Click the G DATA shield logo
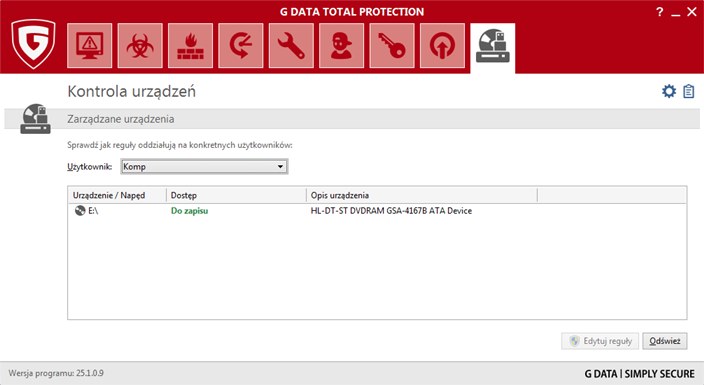The width and height of the screenshot is (704, 385). [33, 44]
